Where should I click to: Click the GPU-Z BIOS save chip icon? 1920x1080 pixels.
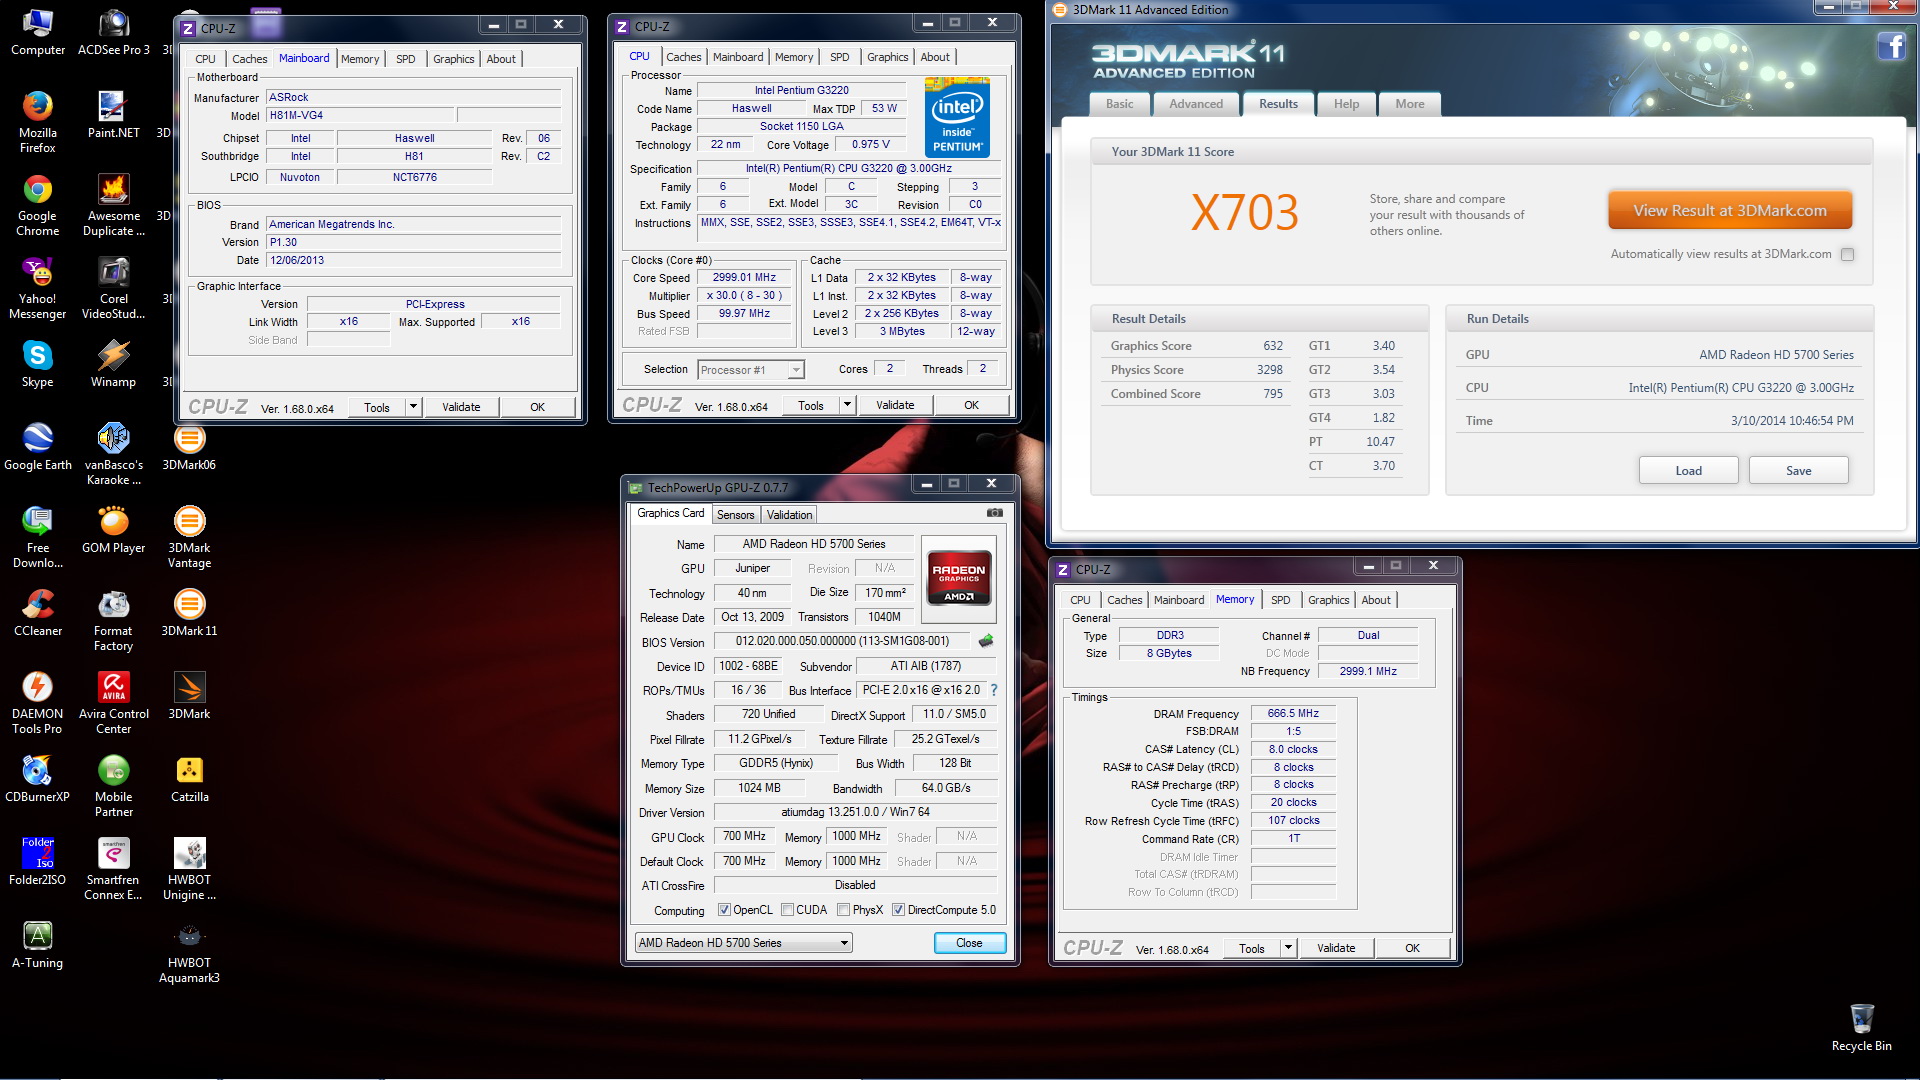(x=986, y=641)
